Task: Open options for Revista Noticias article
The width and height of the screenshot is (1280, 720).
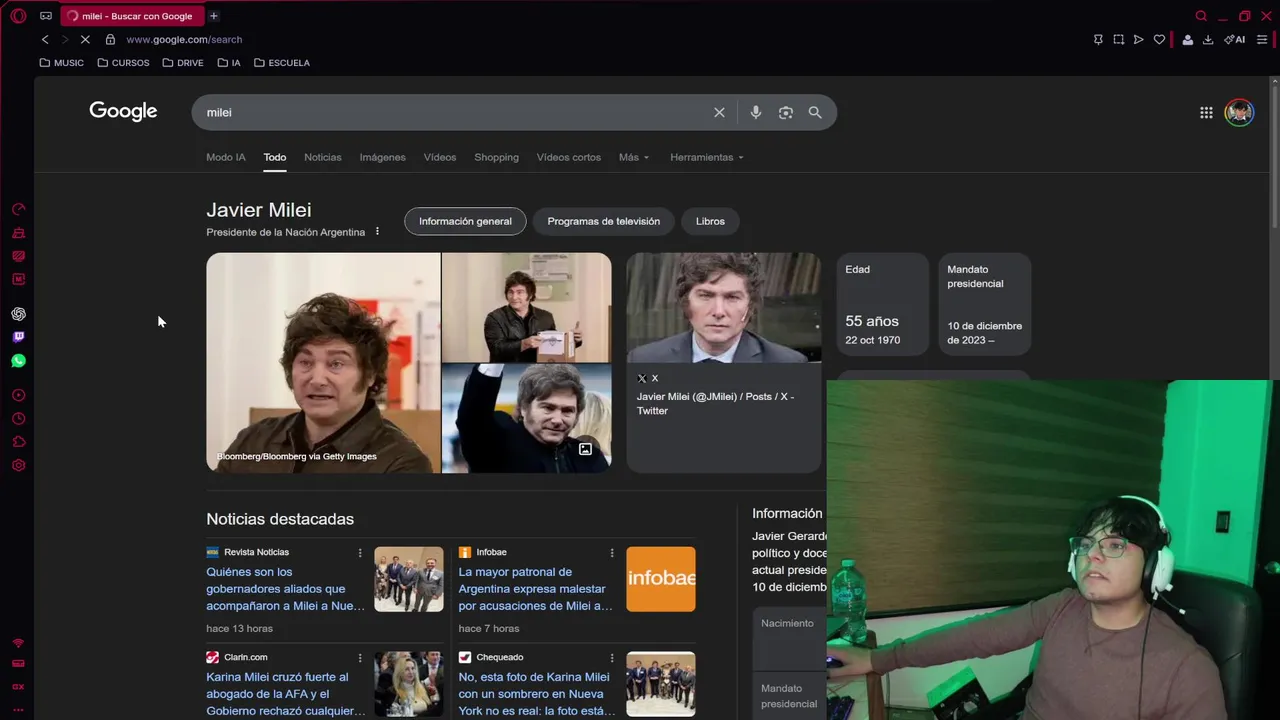Action: pyautogui.click(x=360, y=552)
